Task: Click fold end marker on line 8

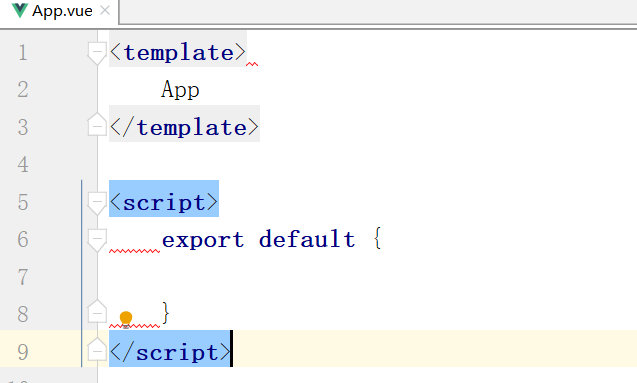Action: [97, 312]
